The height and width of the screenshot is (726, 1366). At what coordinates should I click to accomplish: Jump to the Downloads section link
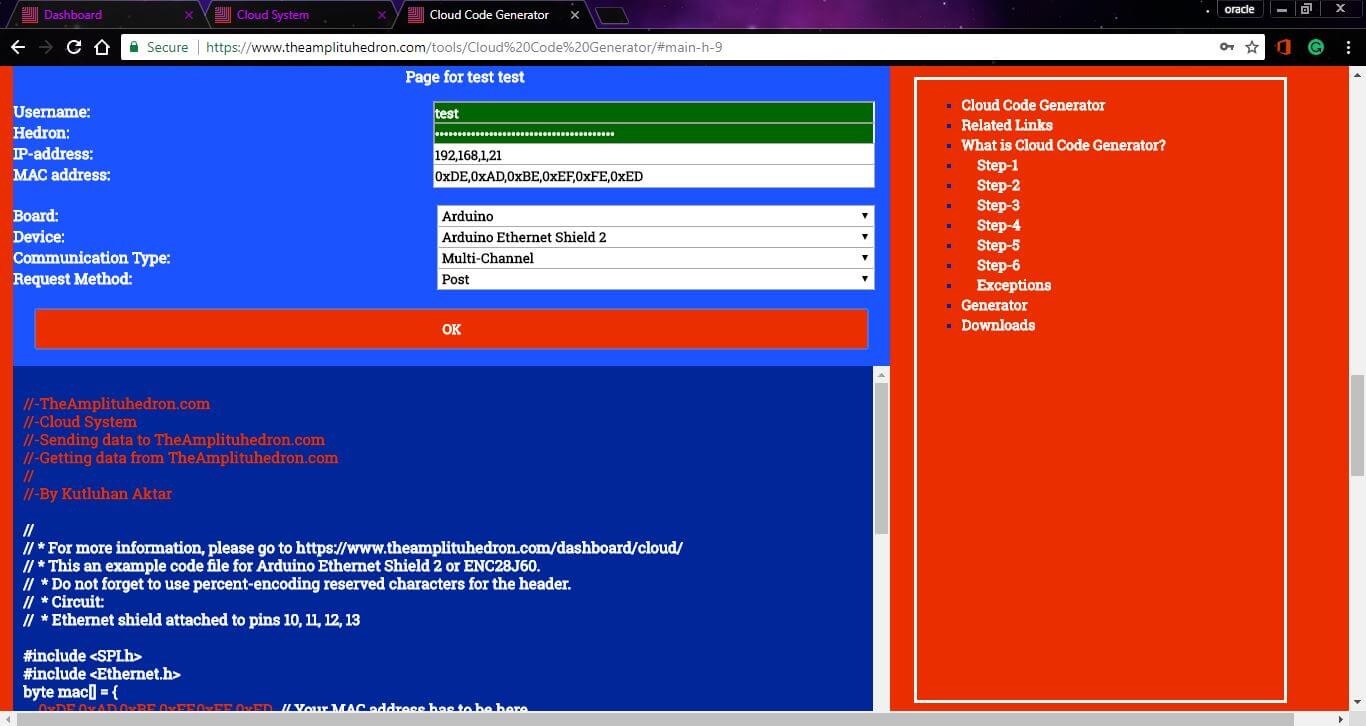click(x=998, y=325)
